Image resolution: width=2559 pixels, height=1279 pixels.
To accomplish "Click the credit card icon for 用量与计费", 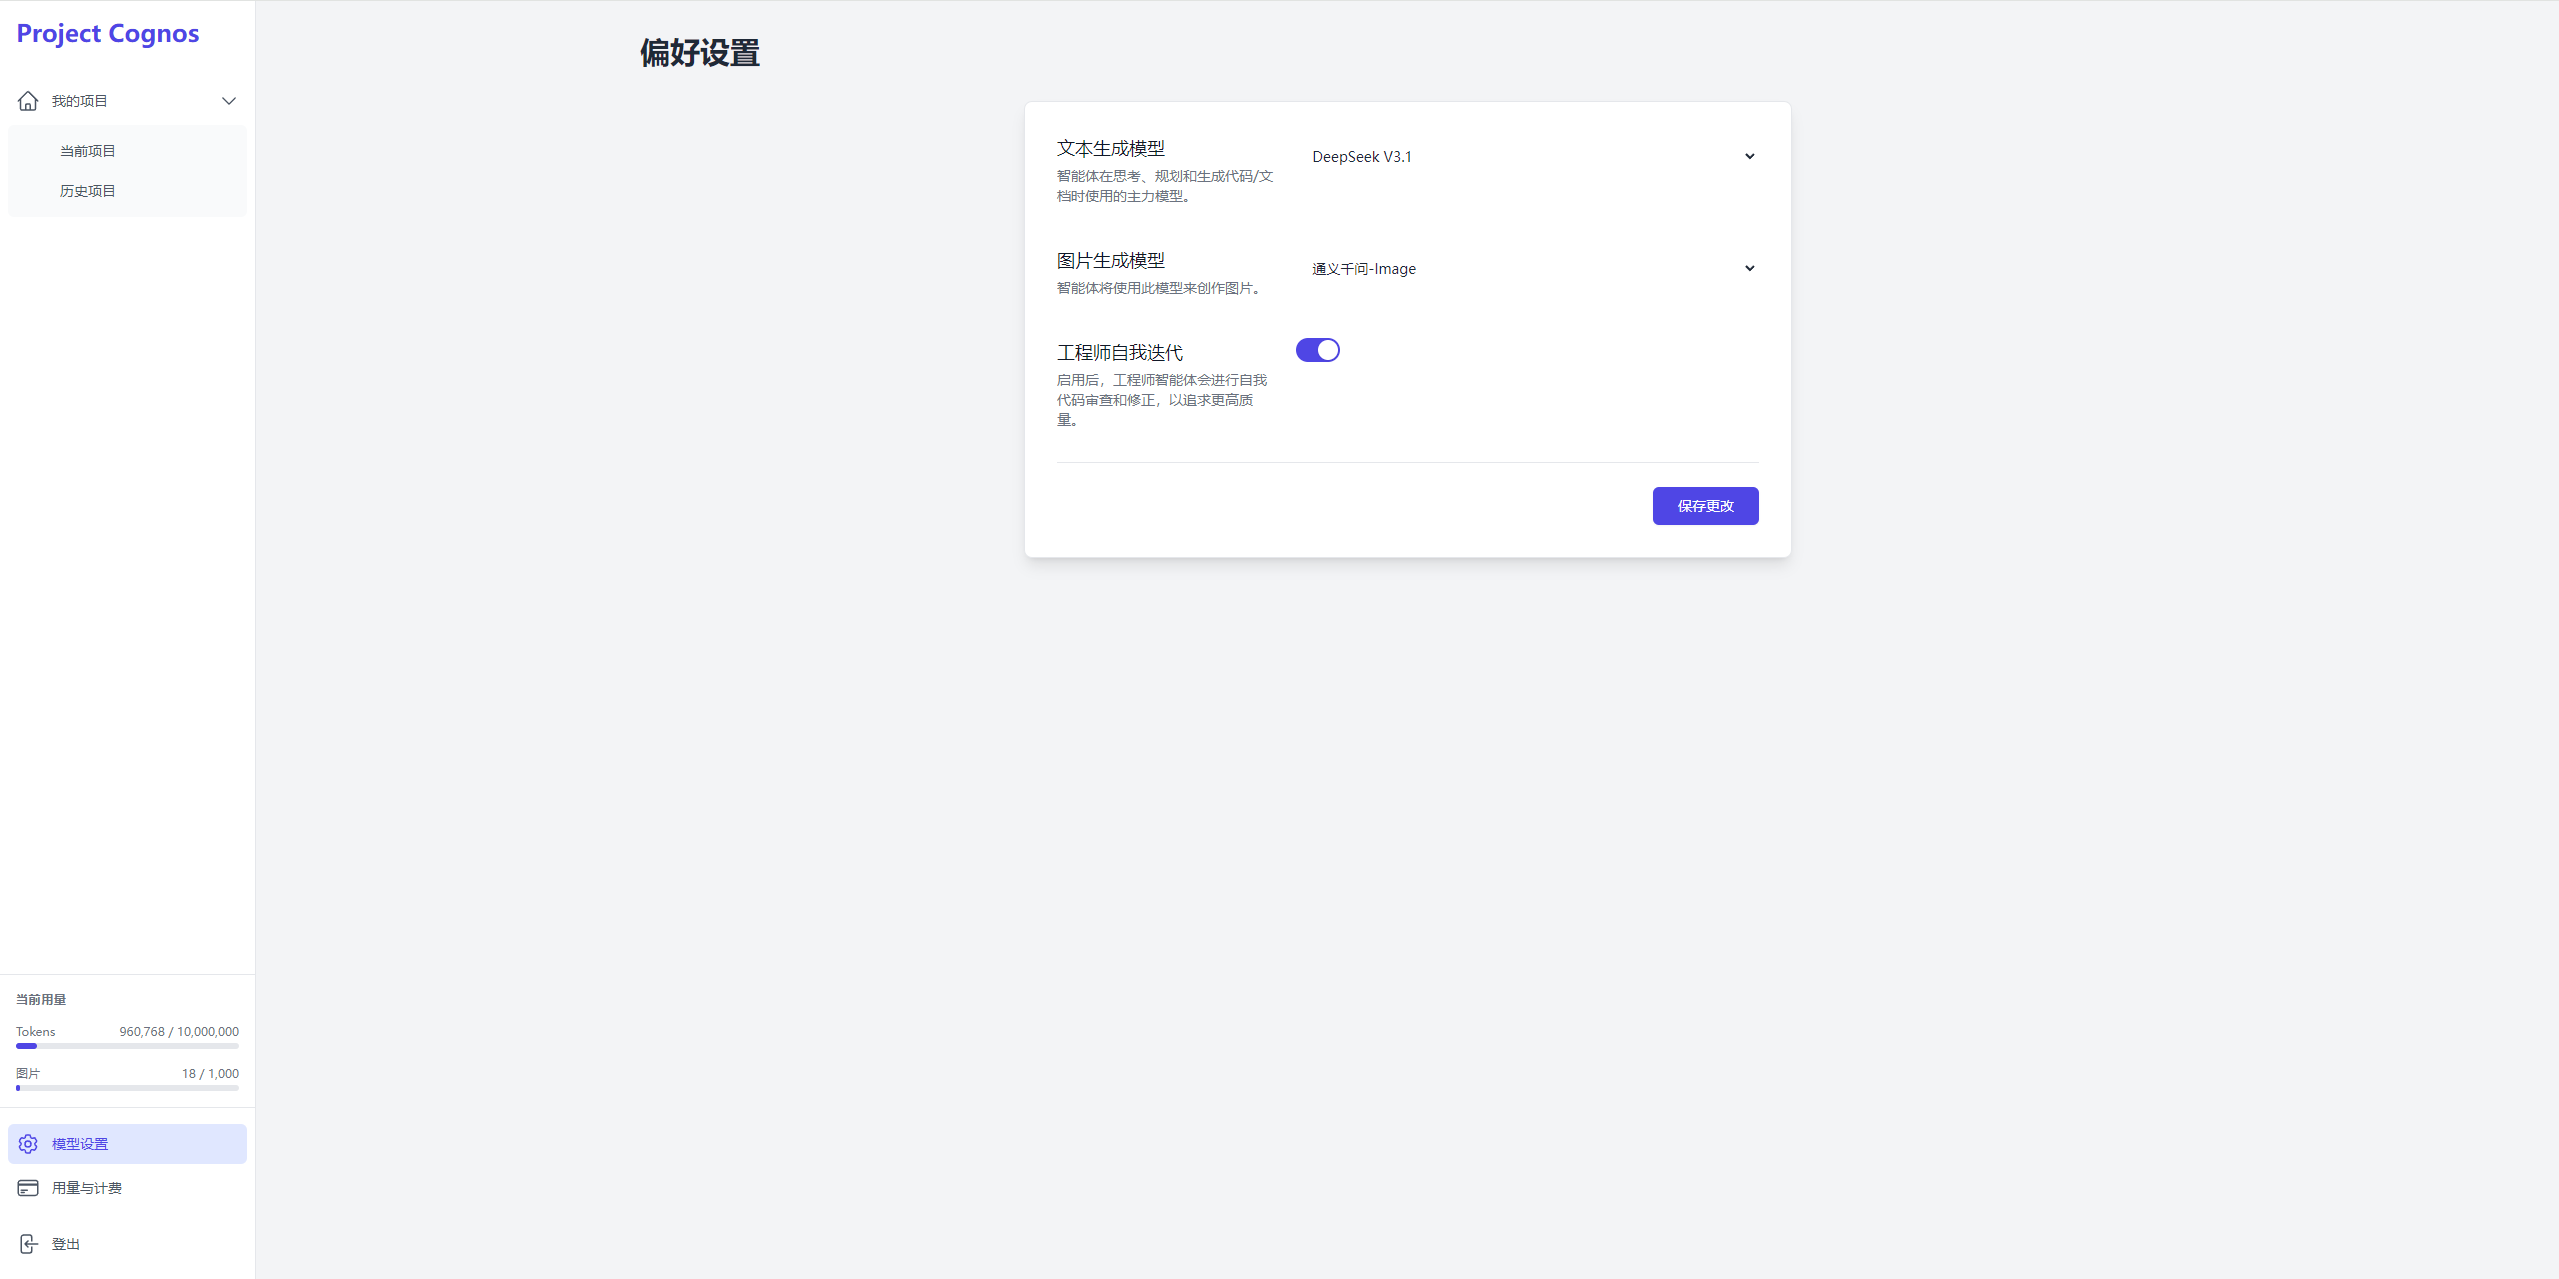I will click(28, 1188).
